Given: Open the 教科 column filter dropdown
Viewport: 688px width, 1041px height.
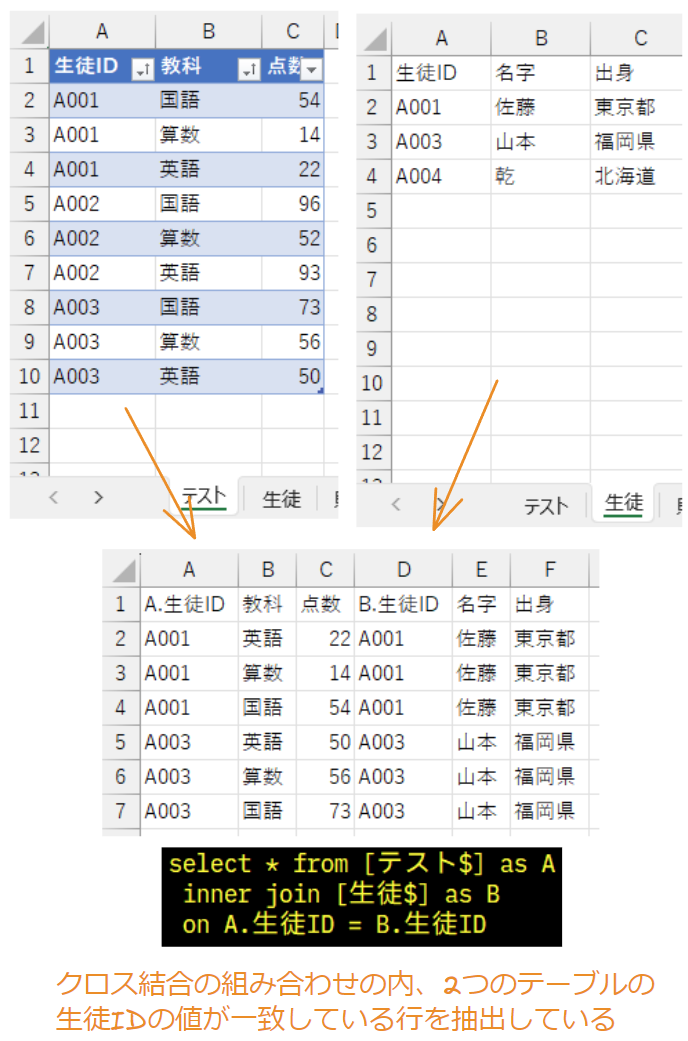Looking at the screenshot, I should pyautogui.click(x=249, y=68).
